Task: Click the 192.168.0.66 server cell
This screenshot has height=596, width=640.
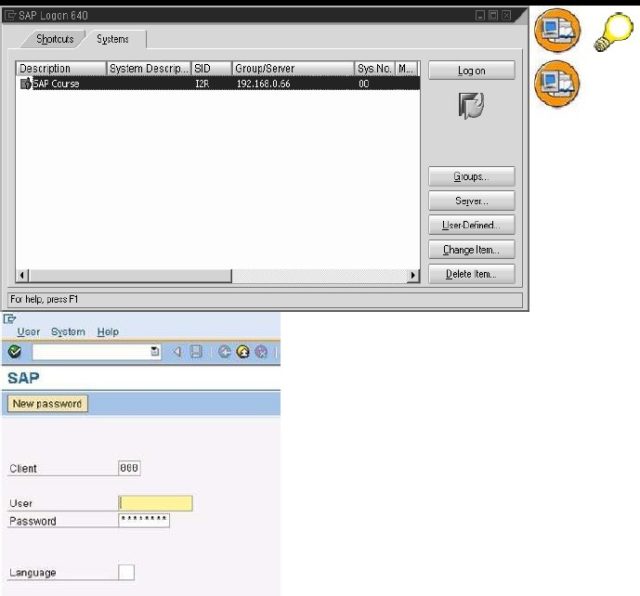Action: pyautogui.click(x=264, y=84)
